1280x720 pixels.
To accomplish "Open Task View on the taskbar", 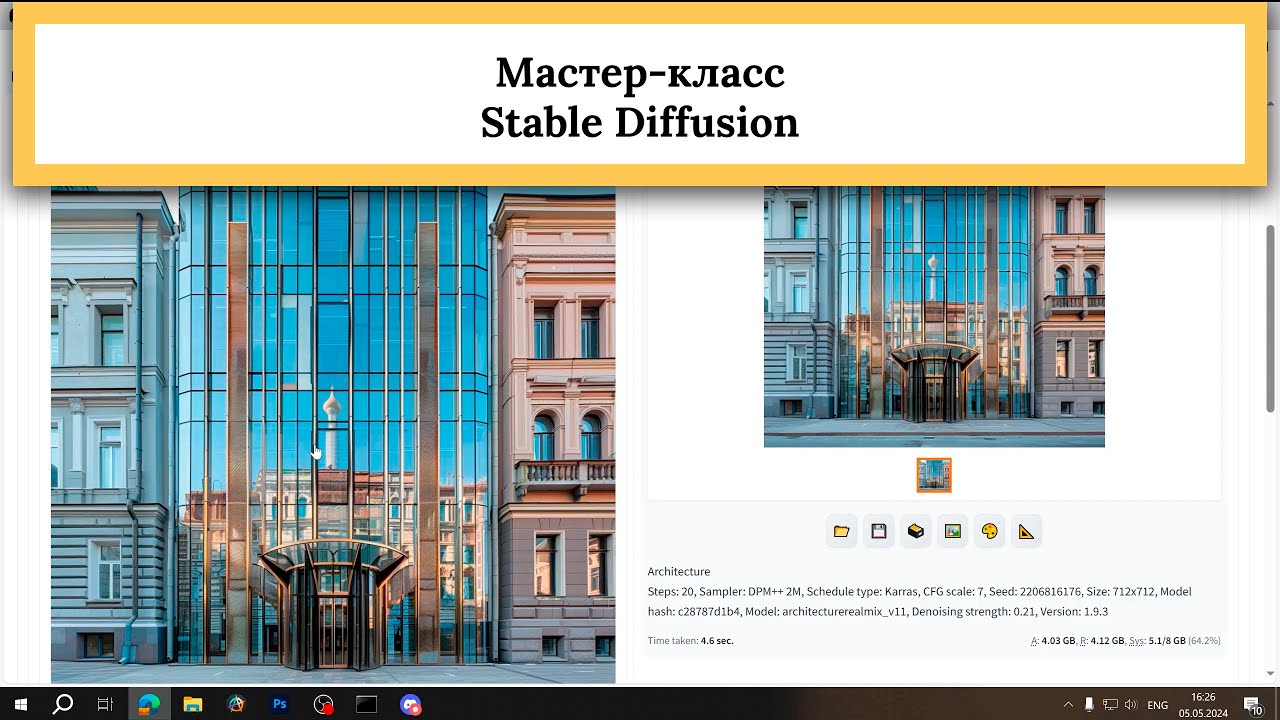I will [105, 704].
